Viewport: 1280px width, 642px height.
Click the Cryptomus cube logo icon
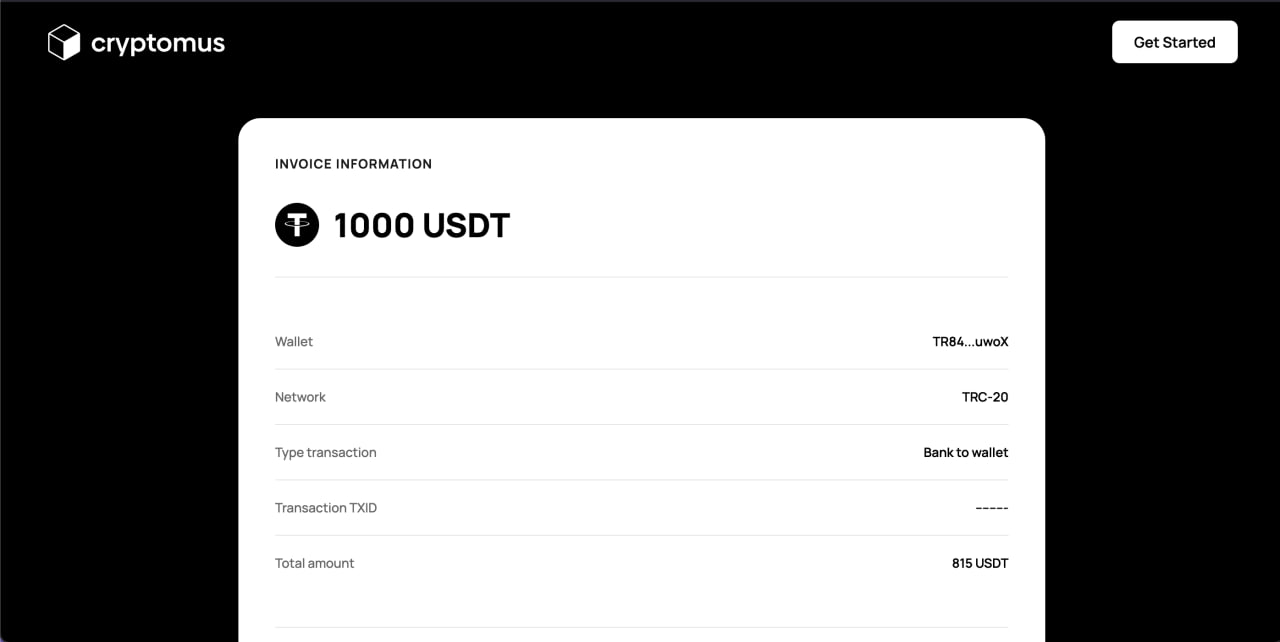point(64,42)
